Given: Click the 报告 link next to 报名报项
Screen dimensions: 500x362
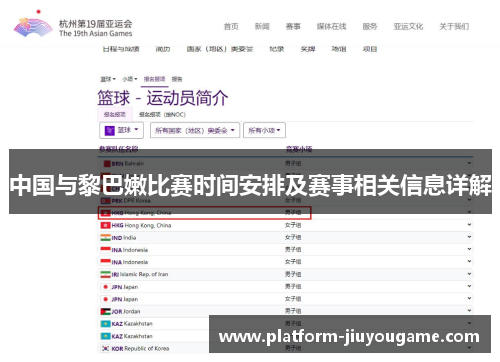Looking at the screenshot, I should click(x=177, y=79).
